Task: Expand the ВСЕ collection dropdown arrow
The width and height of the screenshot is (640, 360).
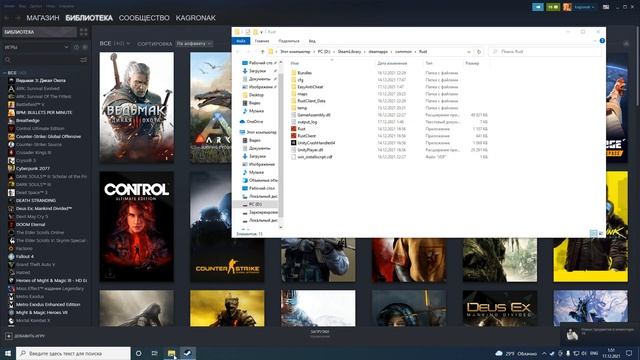Action: click(128, 43)
